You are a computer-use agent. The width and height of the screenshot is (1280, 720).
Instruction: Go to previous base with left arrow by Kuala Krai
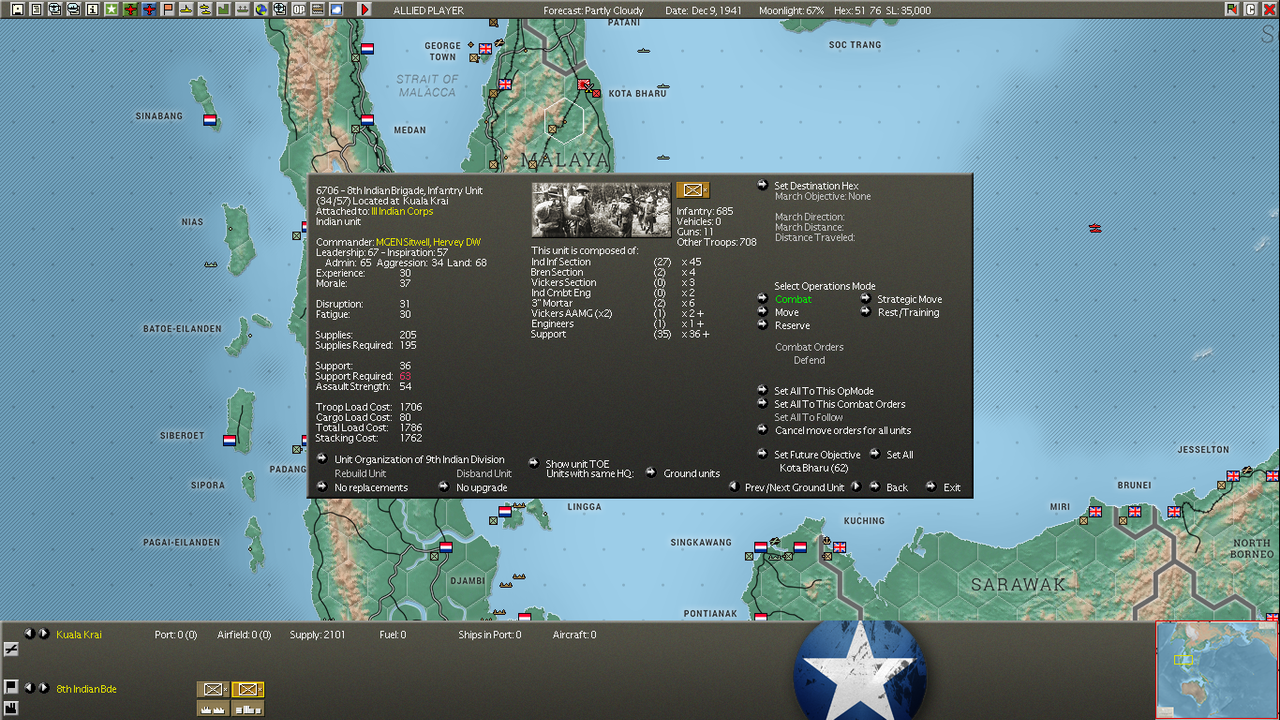tap(29, 634)
